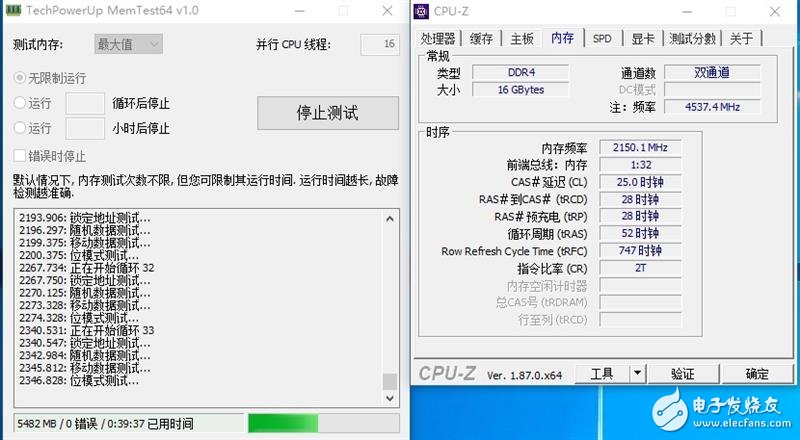Viewport: 800px width, 440px height.
Task: Click the 循环后停止 count input field
Action: 85,104
